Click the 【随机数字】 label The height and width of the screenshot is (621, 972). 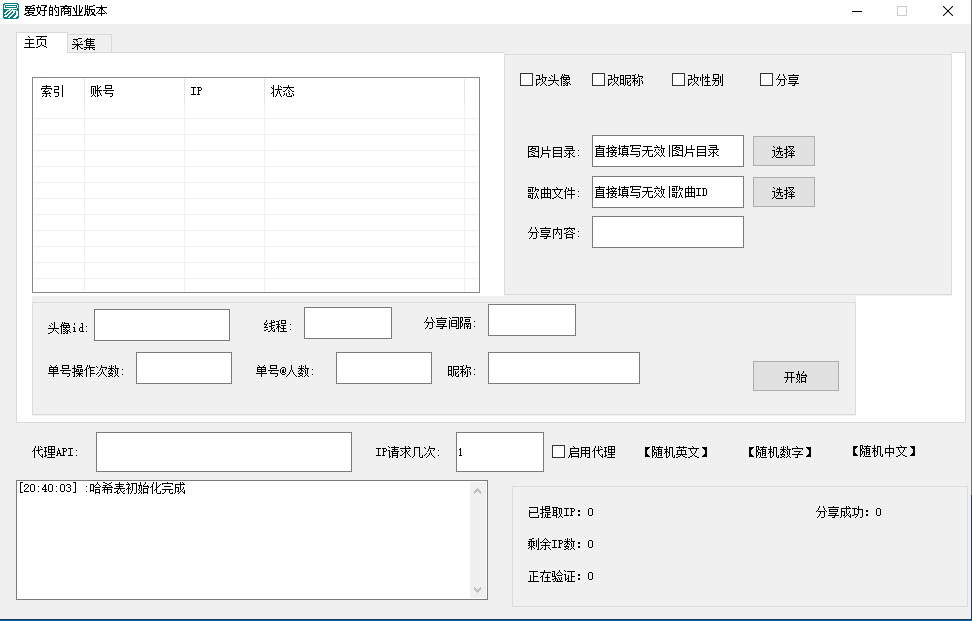[x=780, y=452]
